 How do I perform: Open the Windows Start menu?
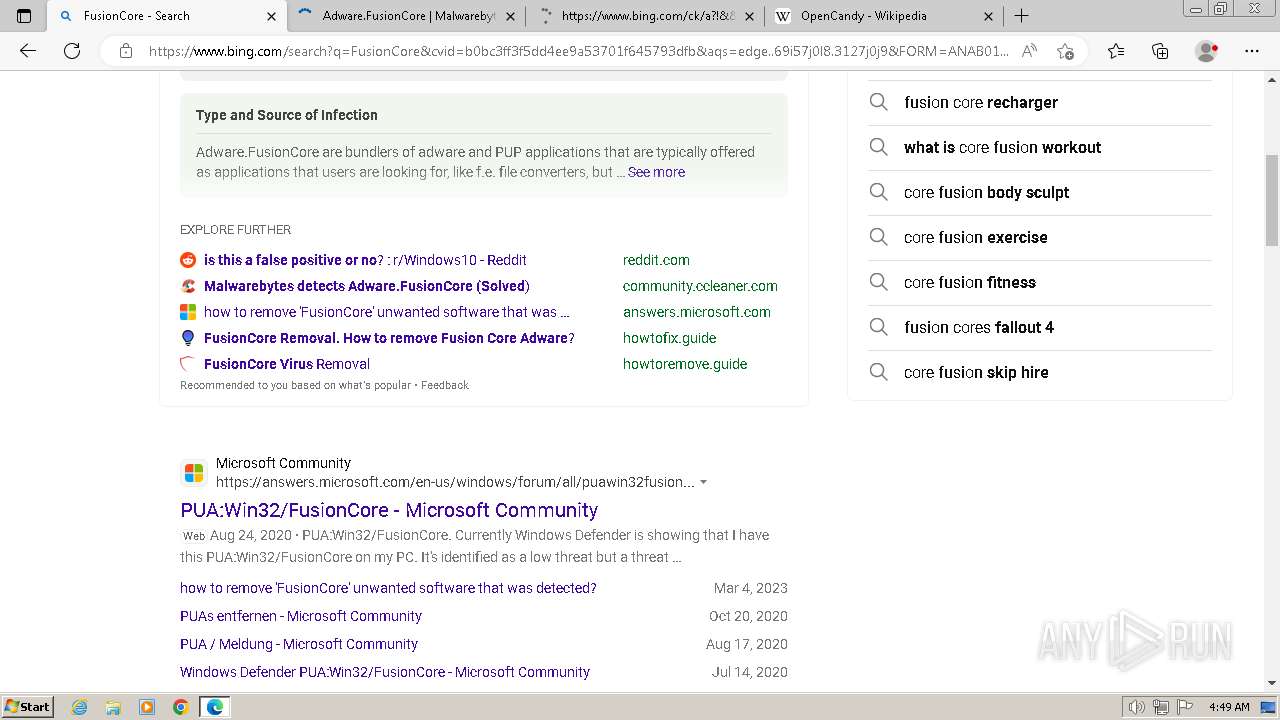(28, 707)
